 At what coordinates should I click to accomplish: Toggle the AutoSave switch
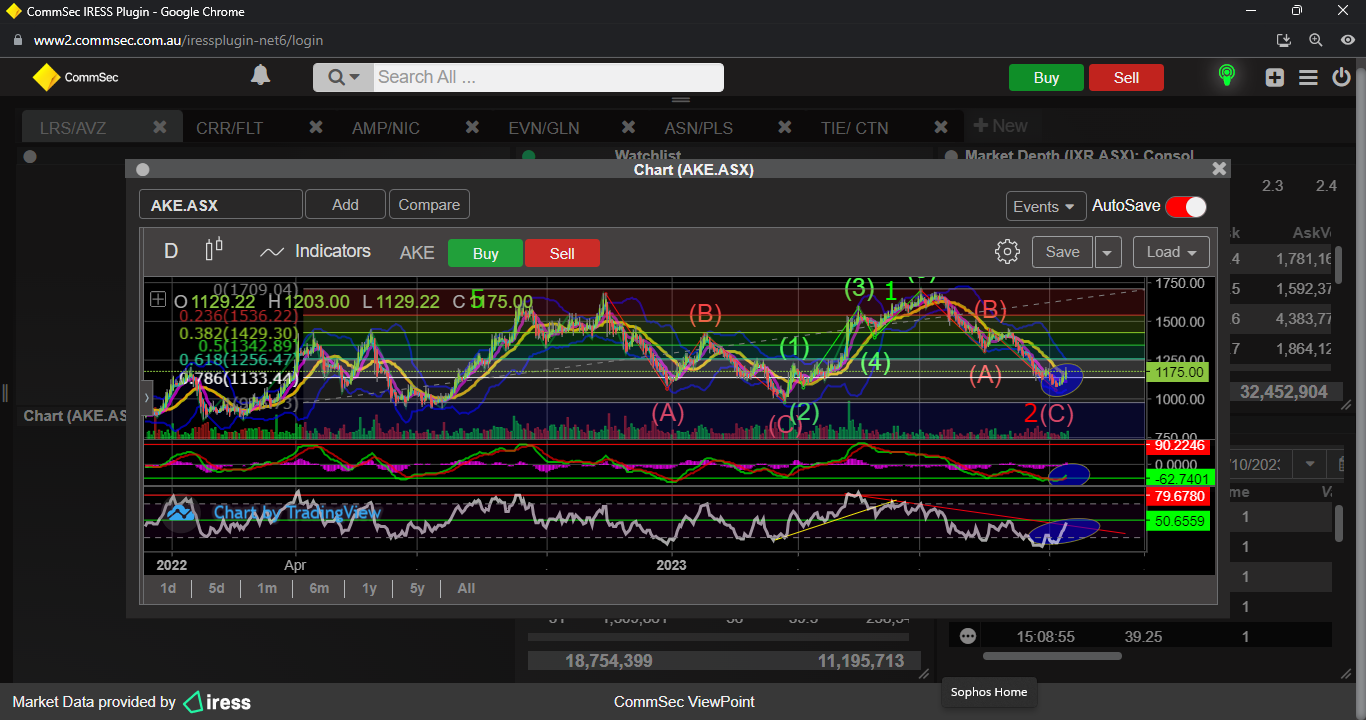tap(1186, 206)
